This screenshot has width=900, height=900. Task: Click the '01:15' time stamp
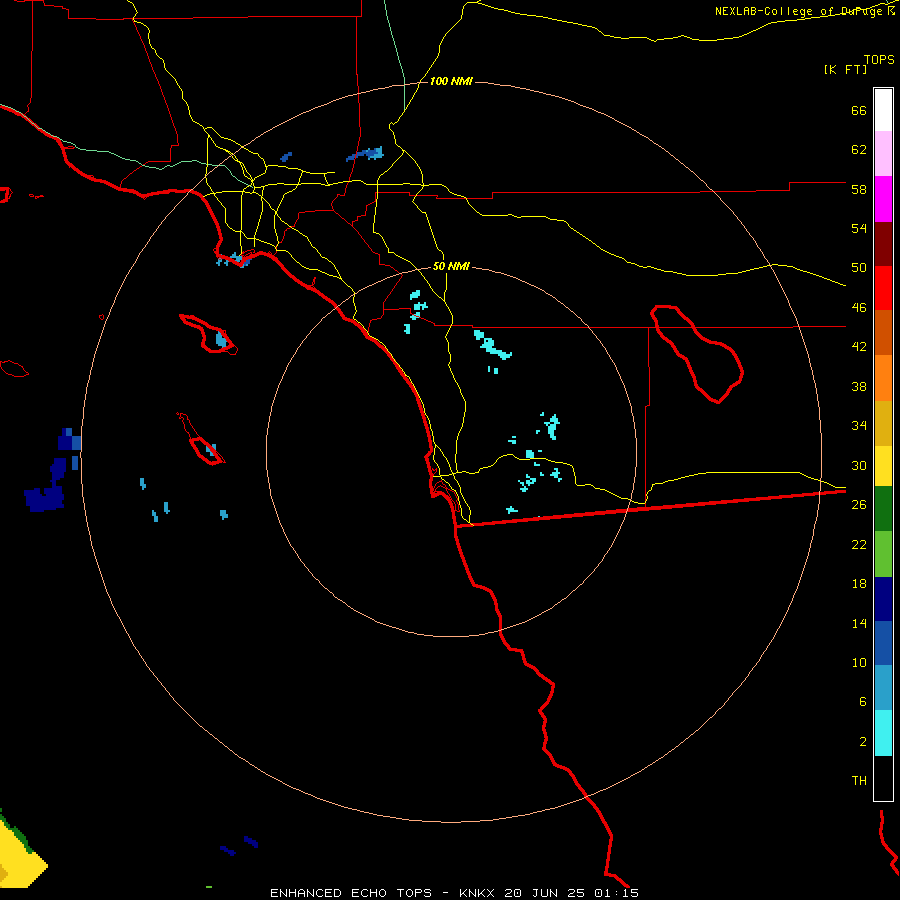tap(616, 893)
